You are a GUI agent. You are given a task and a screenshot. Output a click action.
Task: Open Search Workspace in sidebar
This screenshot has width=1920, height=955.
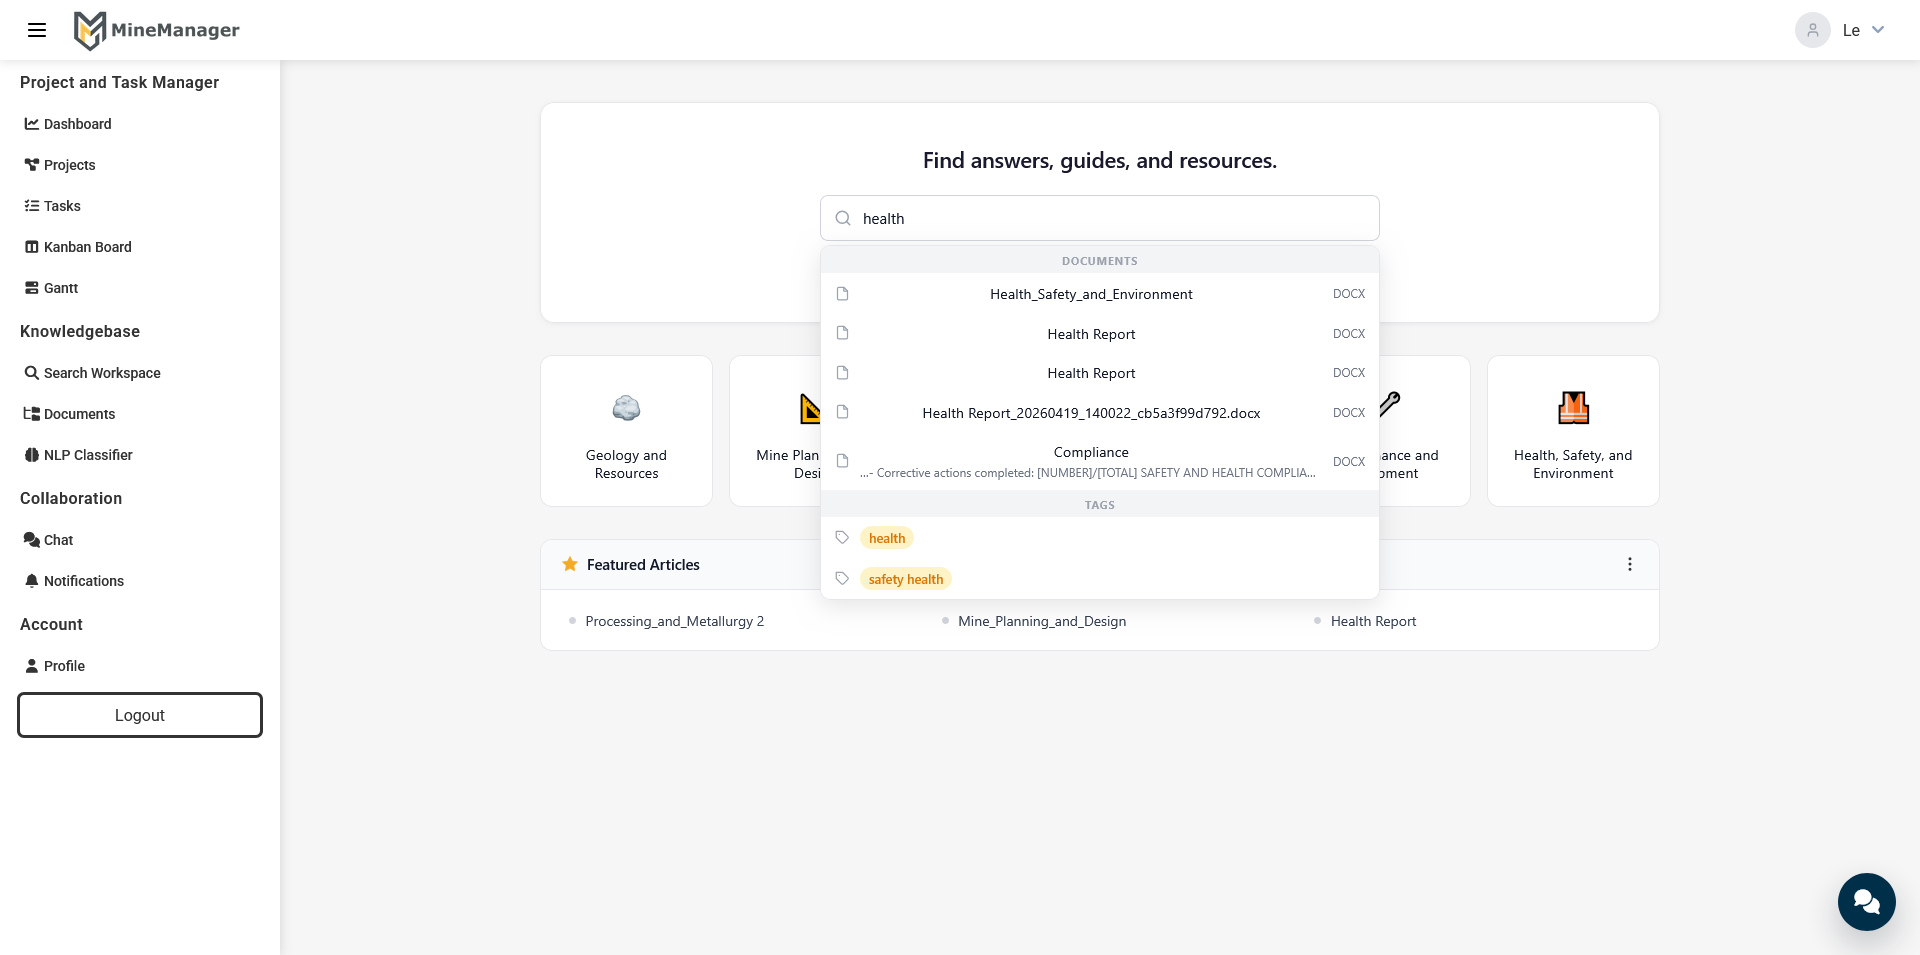click(x=92, y=373)
